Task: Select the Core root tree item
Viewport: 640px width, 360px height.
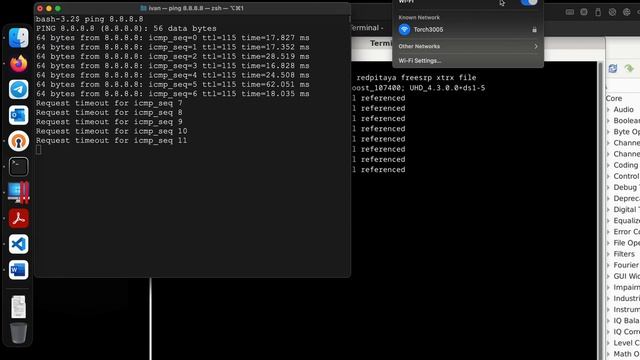Action: [x=614, y=98]
